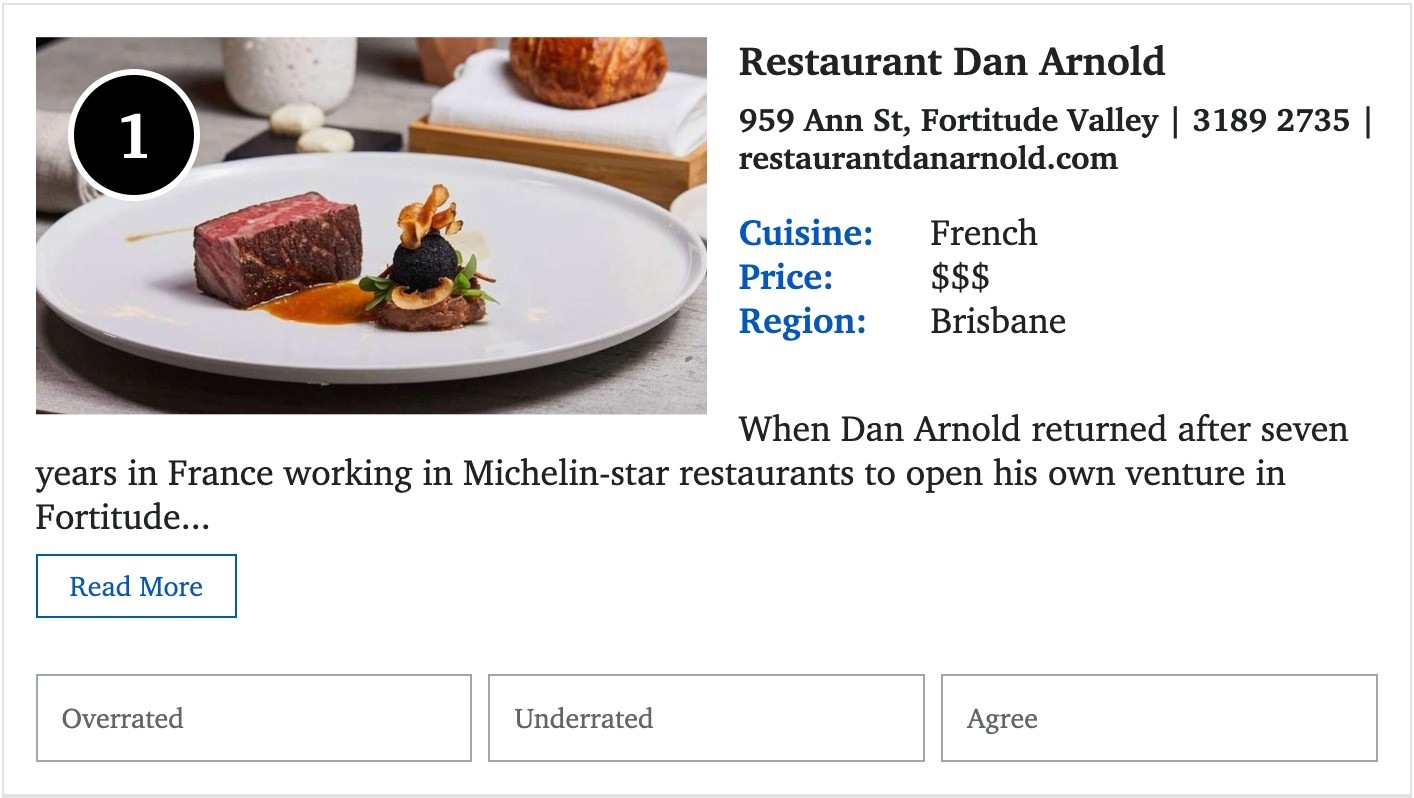The image size is (1414, 798).
Task: Click the number 1 rank badge
Action: pyautogui.click(x=134, y=136)
